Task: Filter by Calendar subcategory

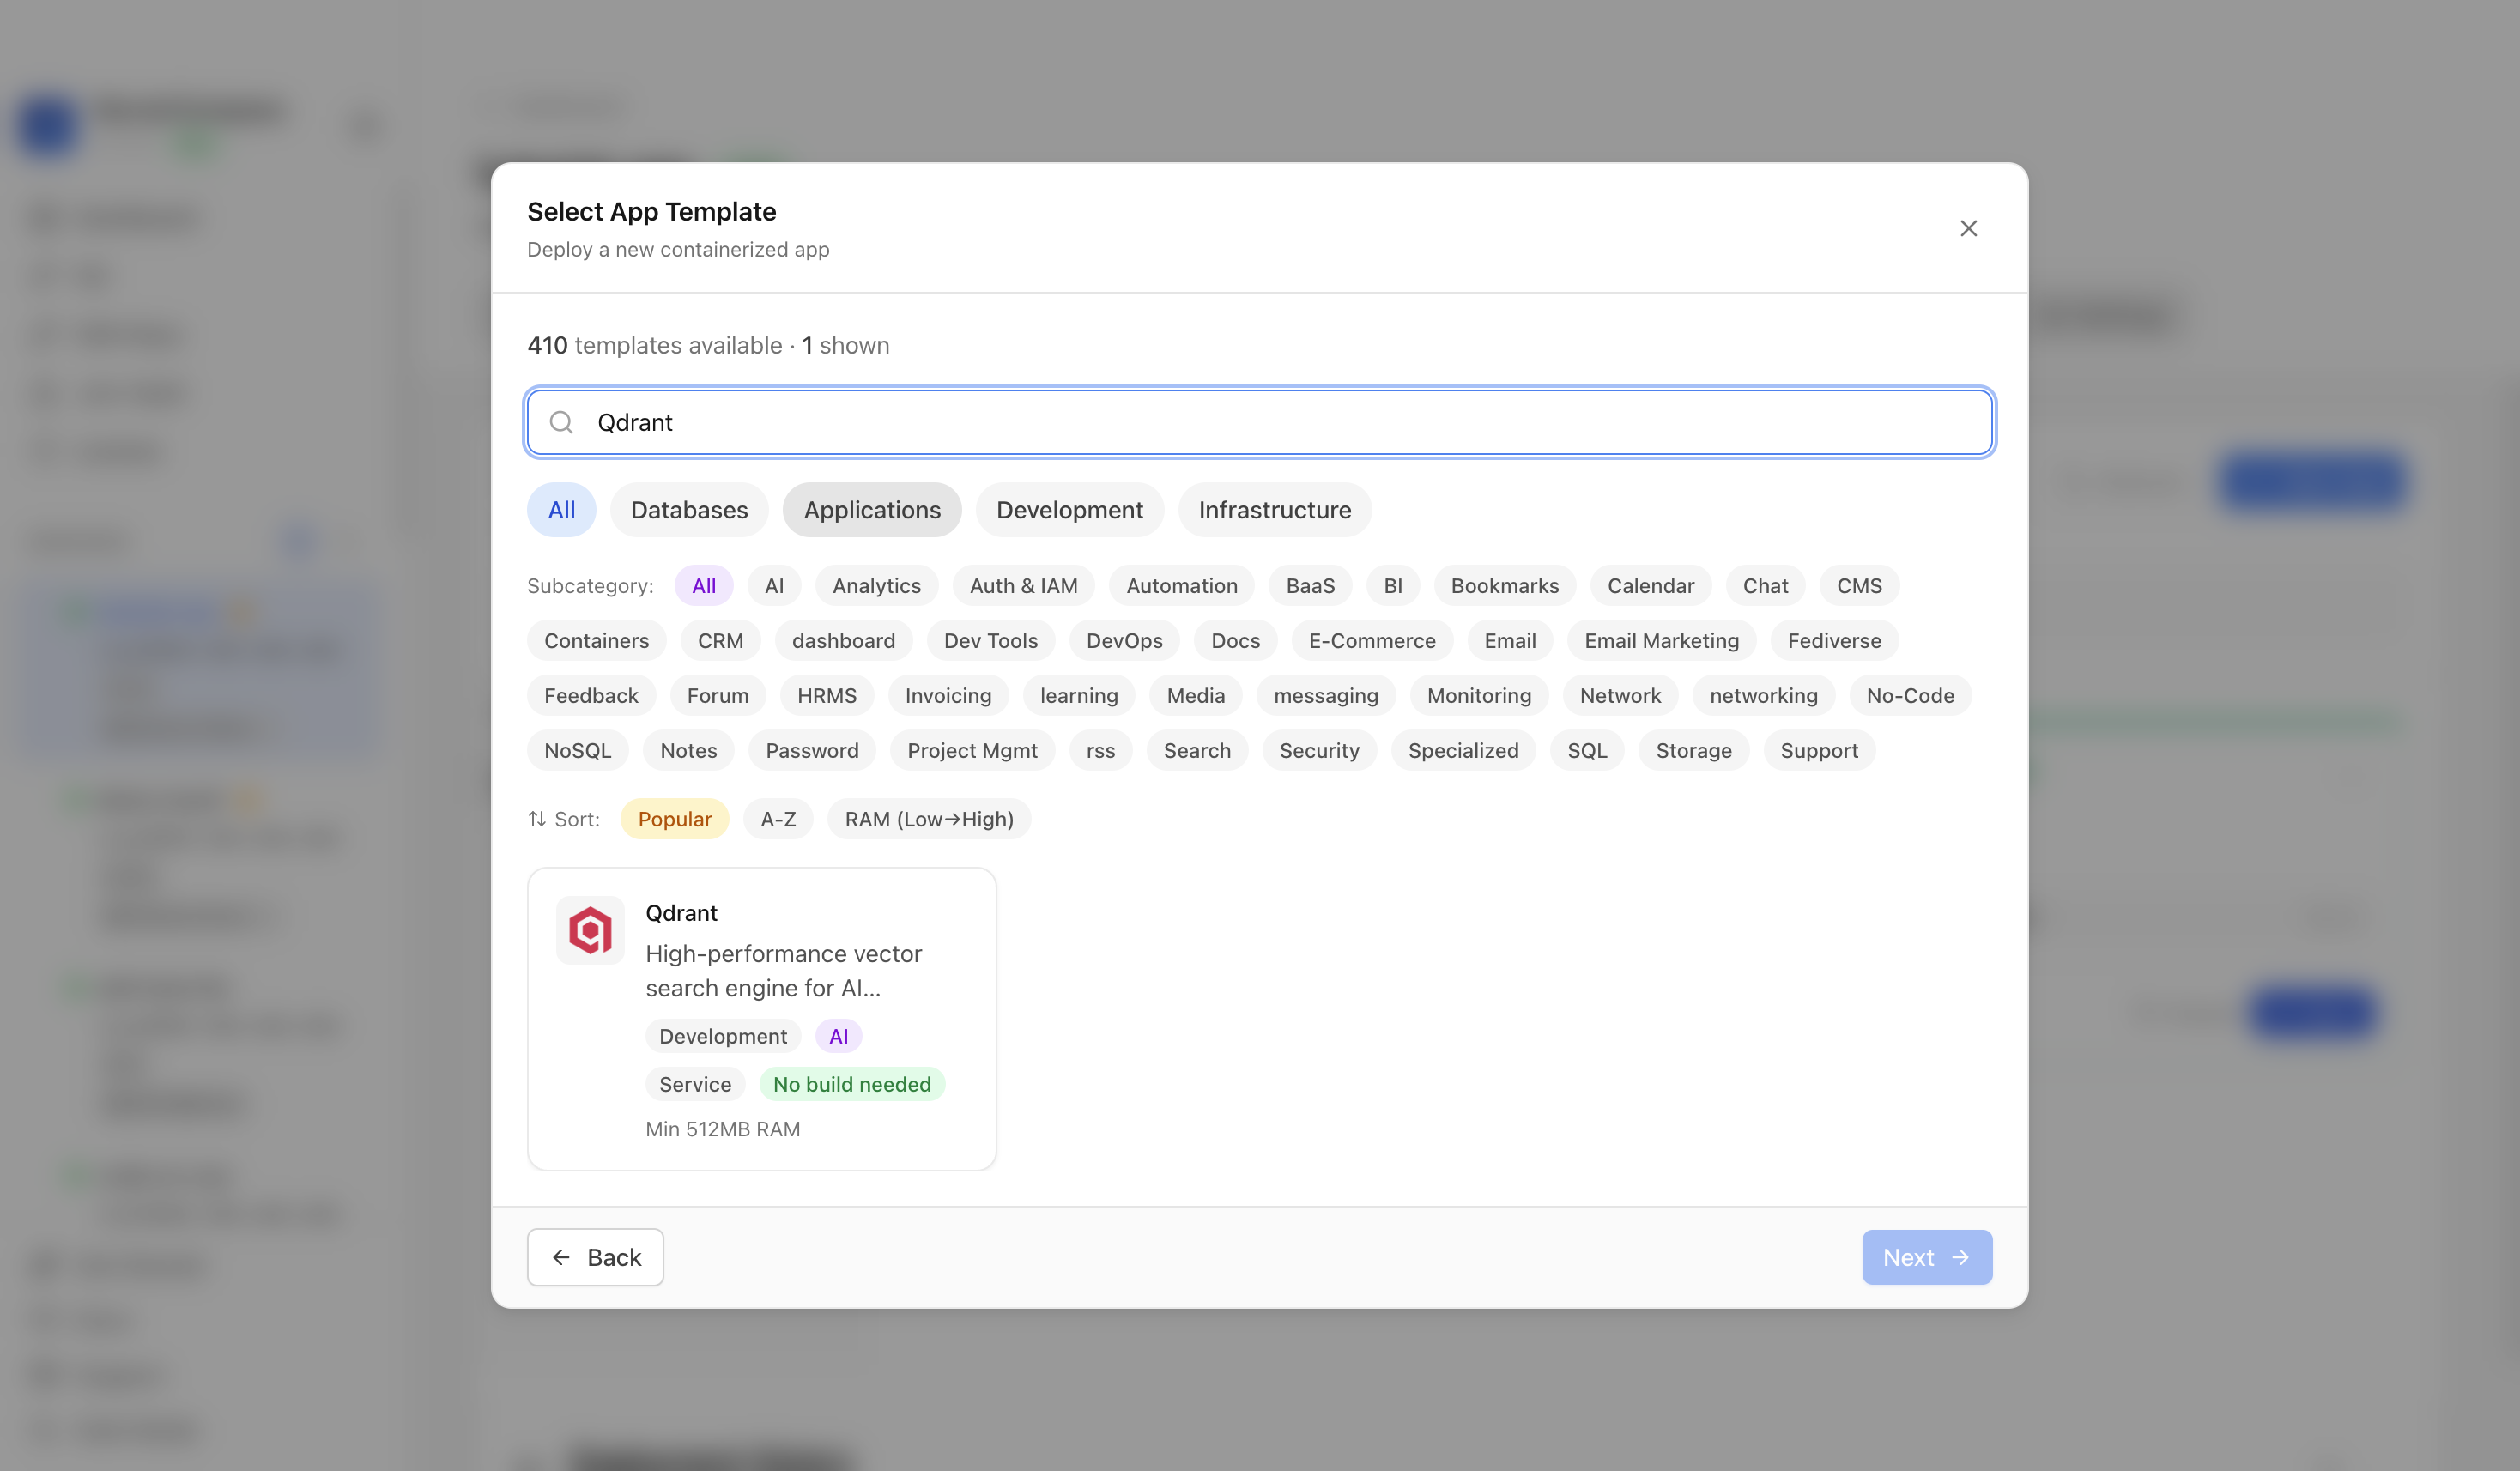Action: pos(1650,586)
